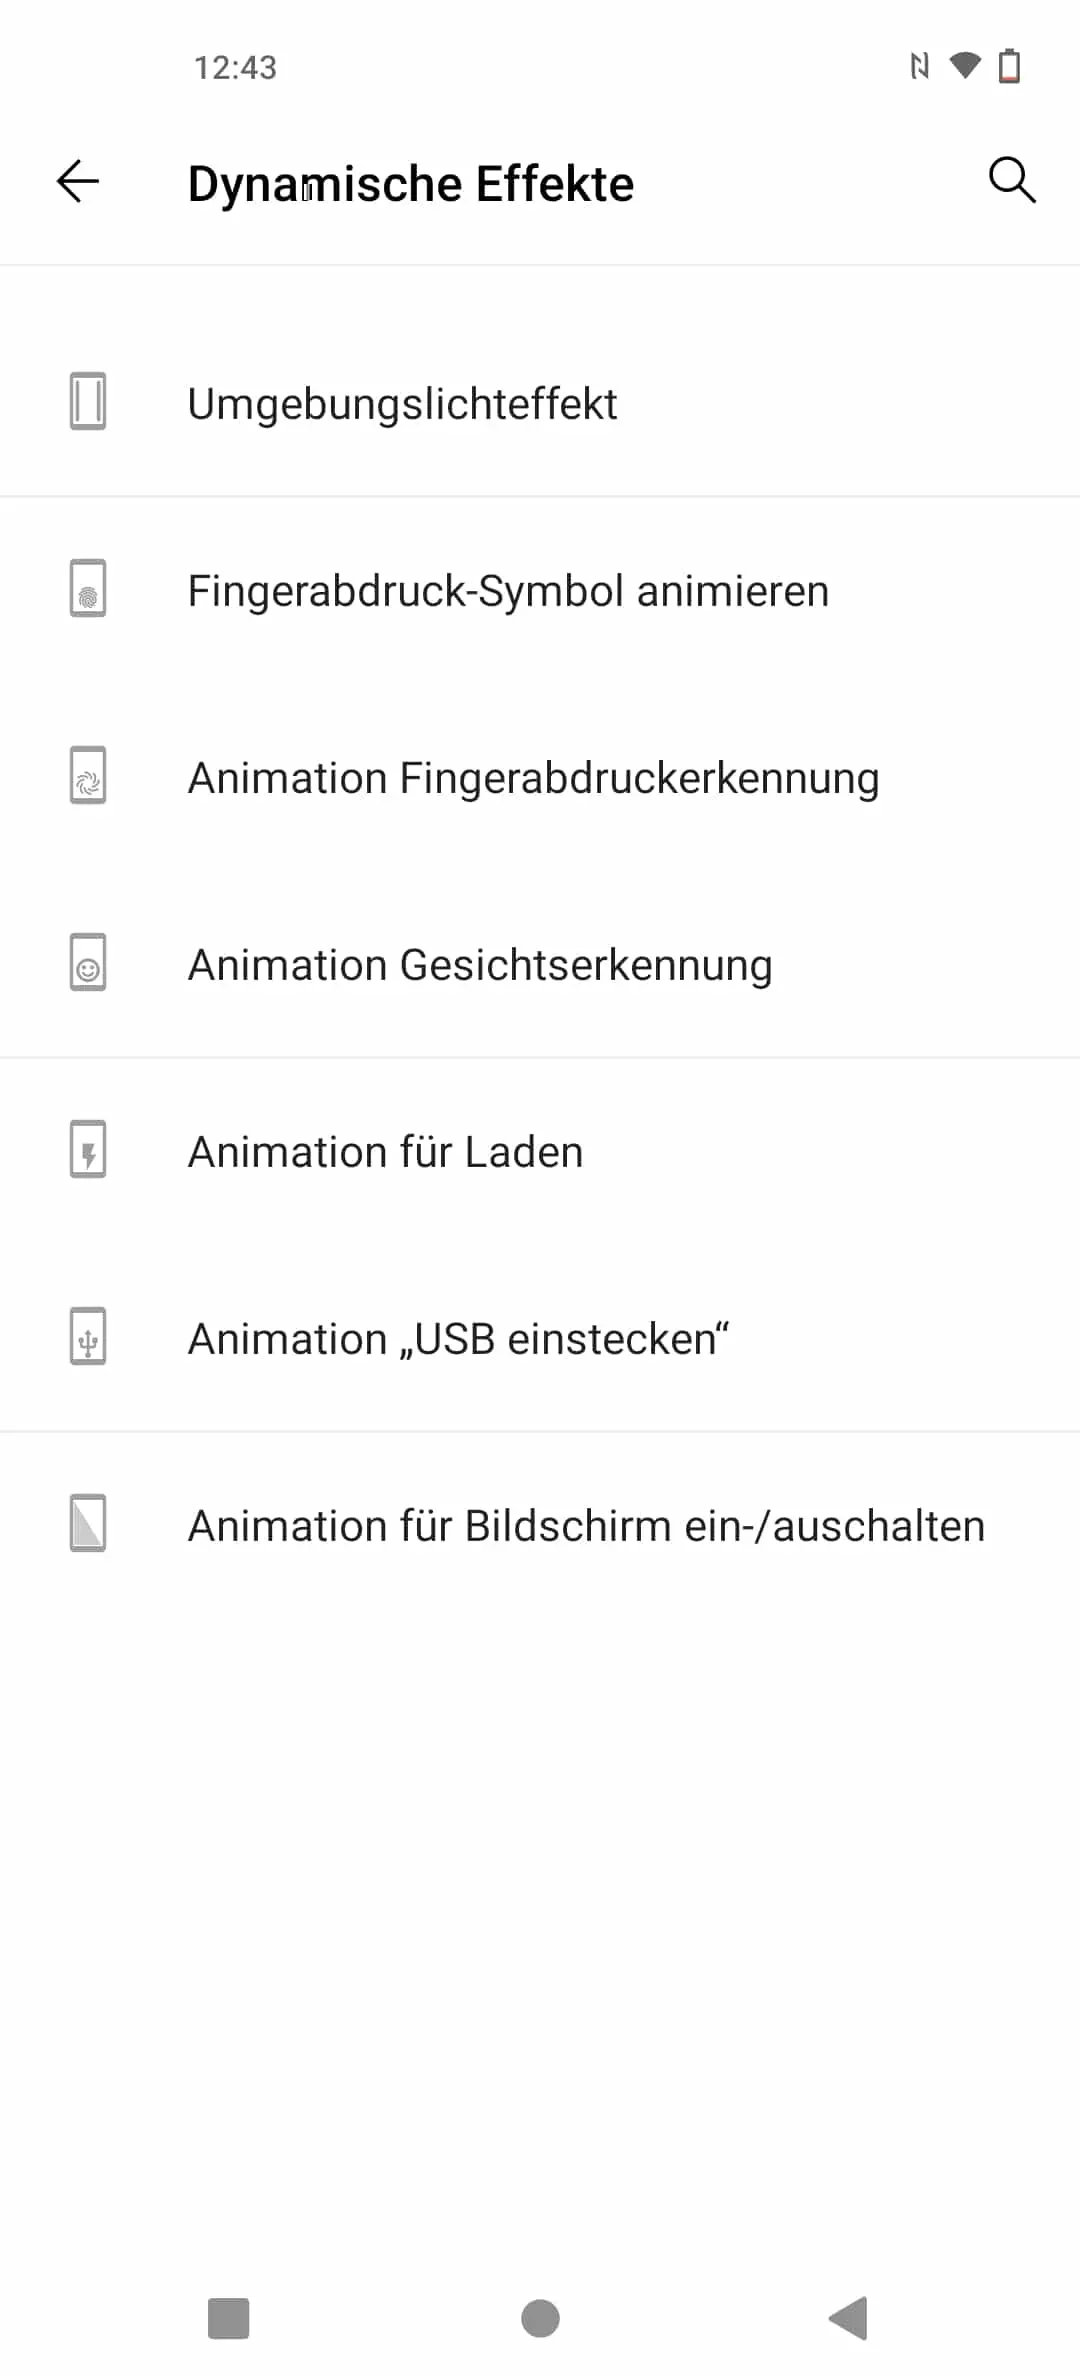Tap the back arrow icon
The width and height of the screenshot is (1080, 2376).
tap(78, 181)
